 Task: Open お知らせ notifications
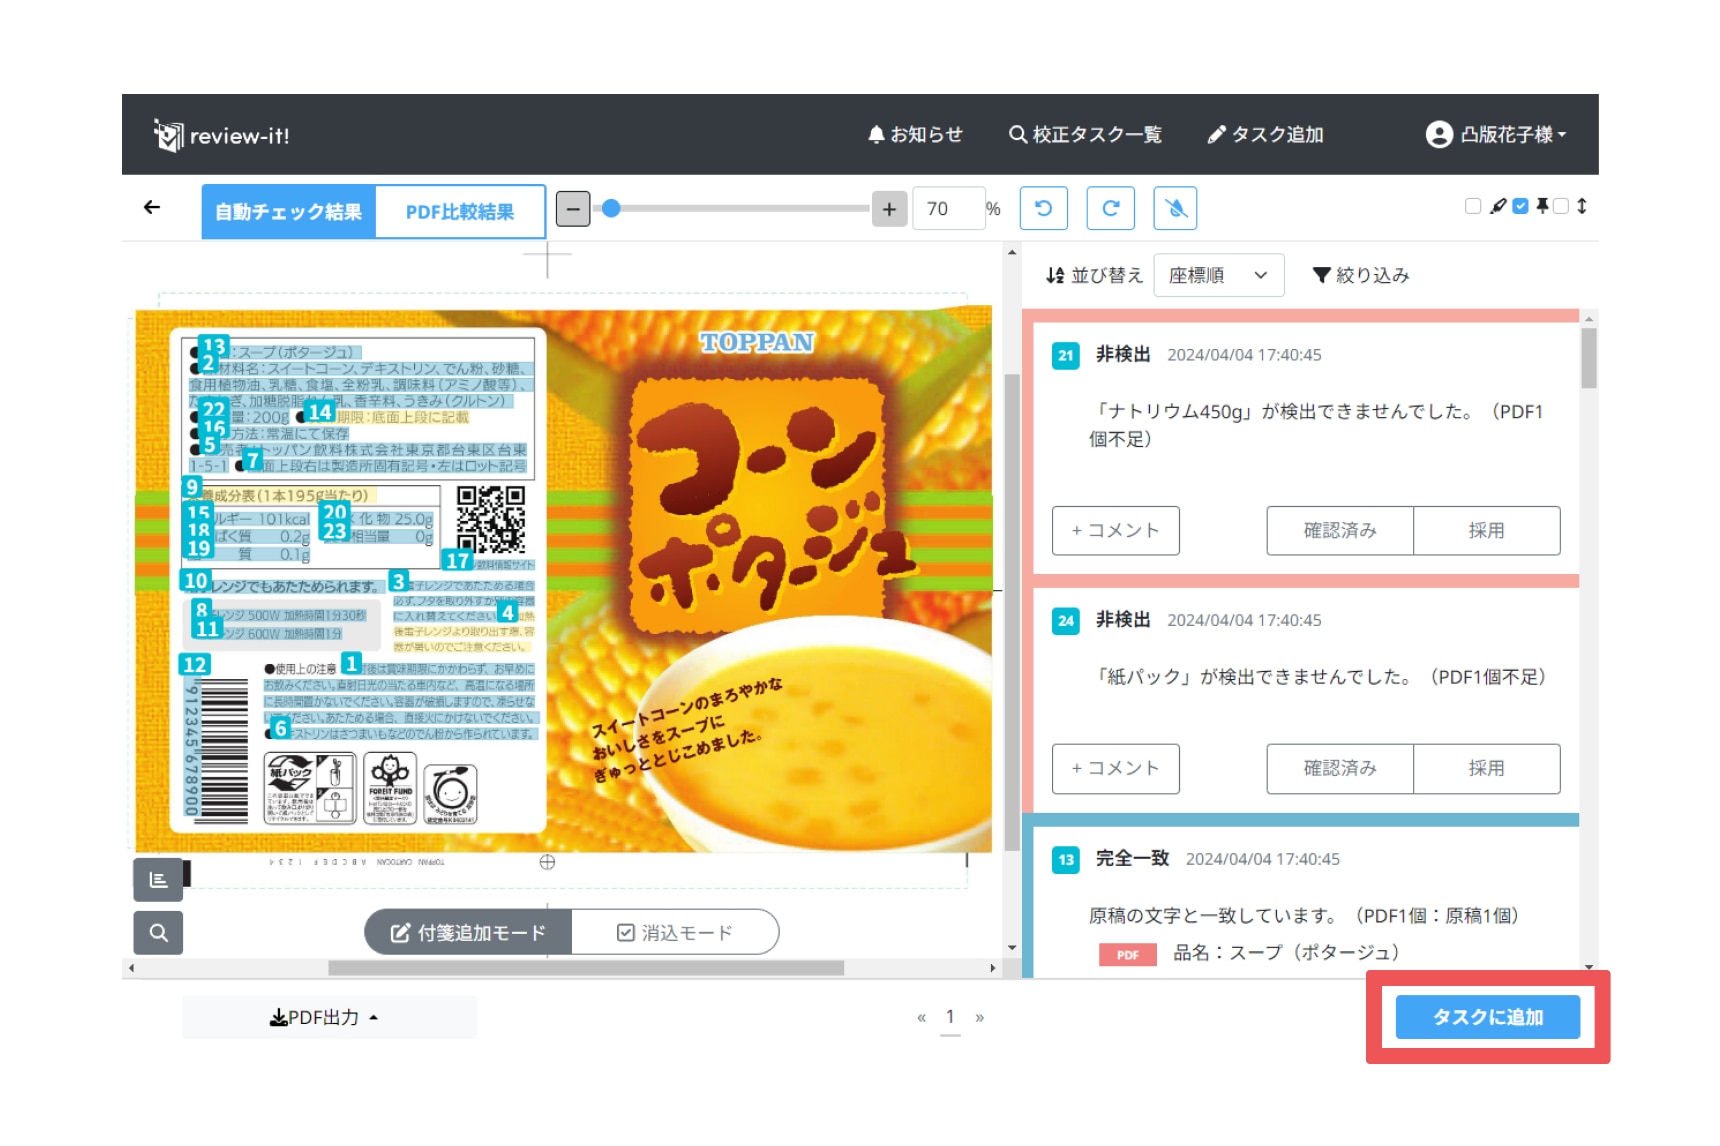coord(915,134)
